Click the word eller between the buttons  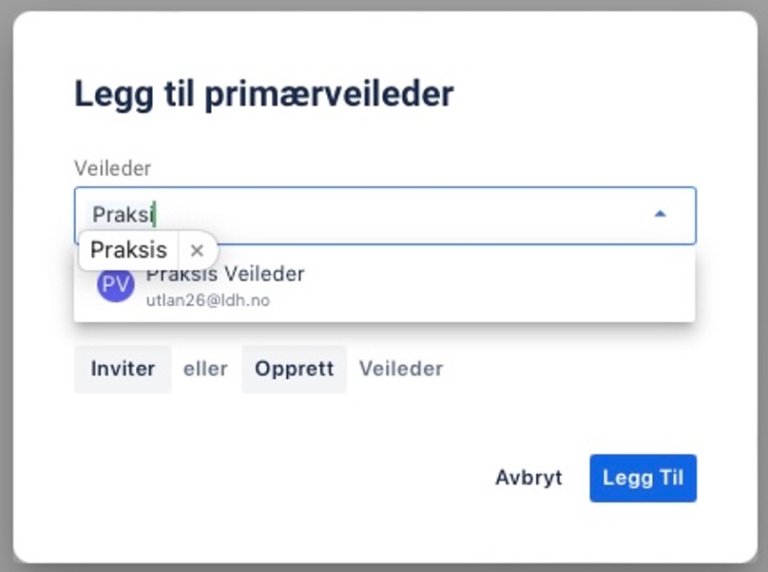(x=205, y=369)
